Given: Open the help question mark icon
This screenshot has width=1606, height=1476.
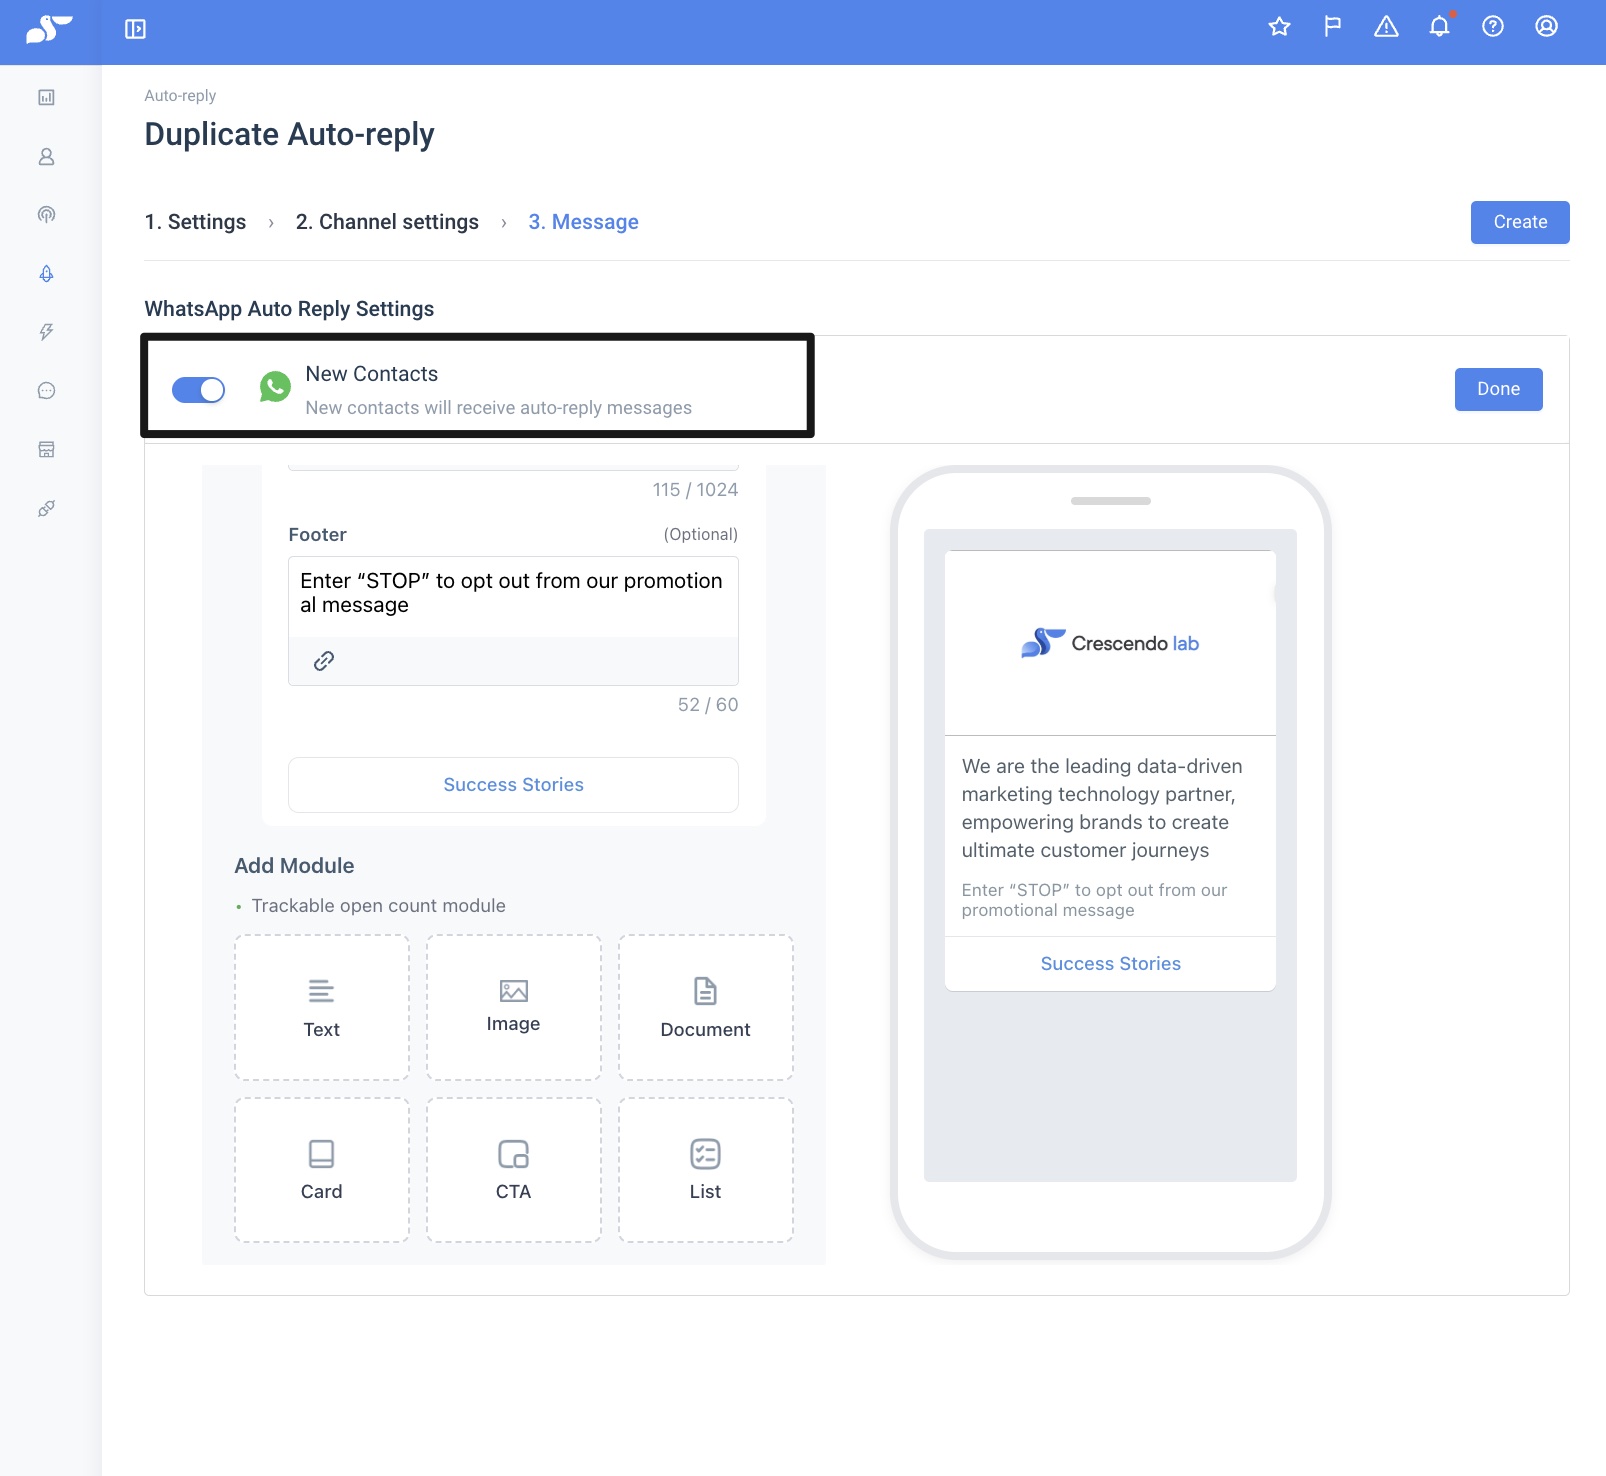Looking at the screenshot, I should click(x=1493, y=27).
